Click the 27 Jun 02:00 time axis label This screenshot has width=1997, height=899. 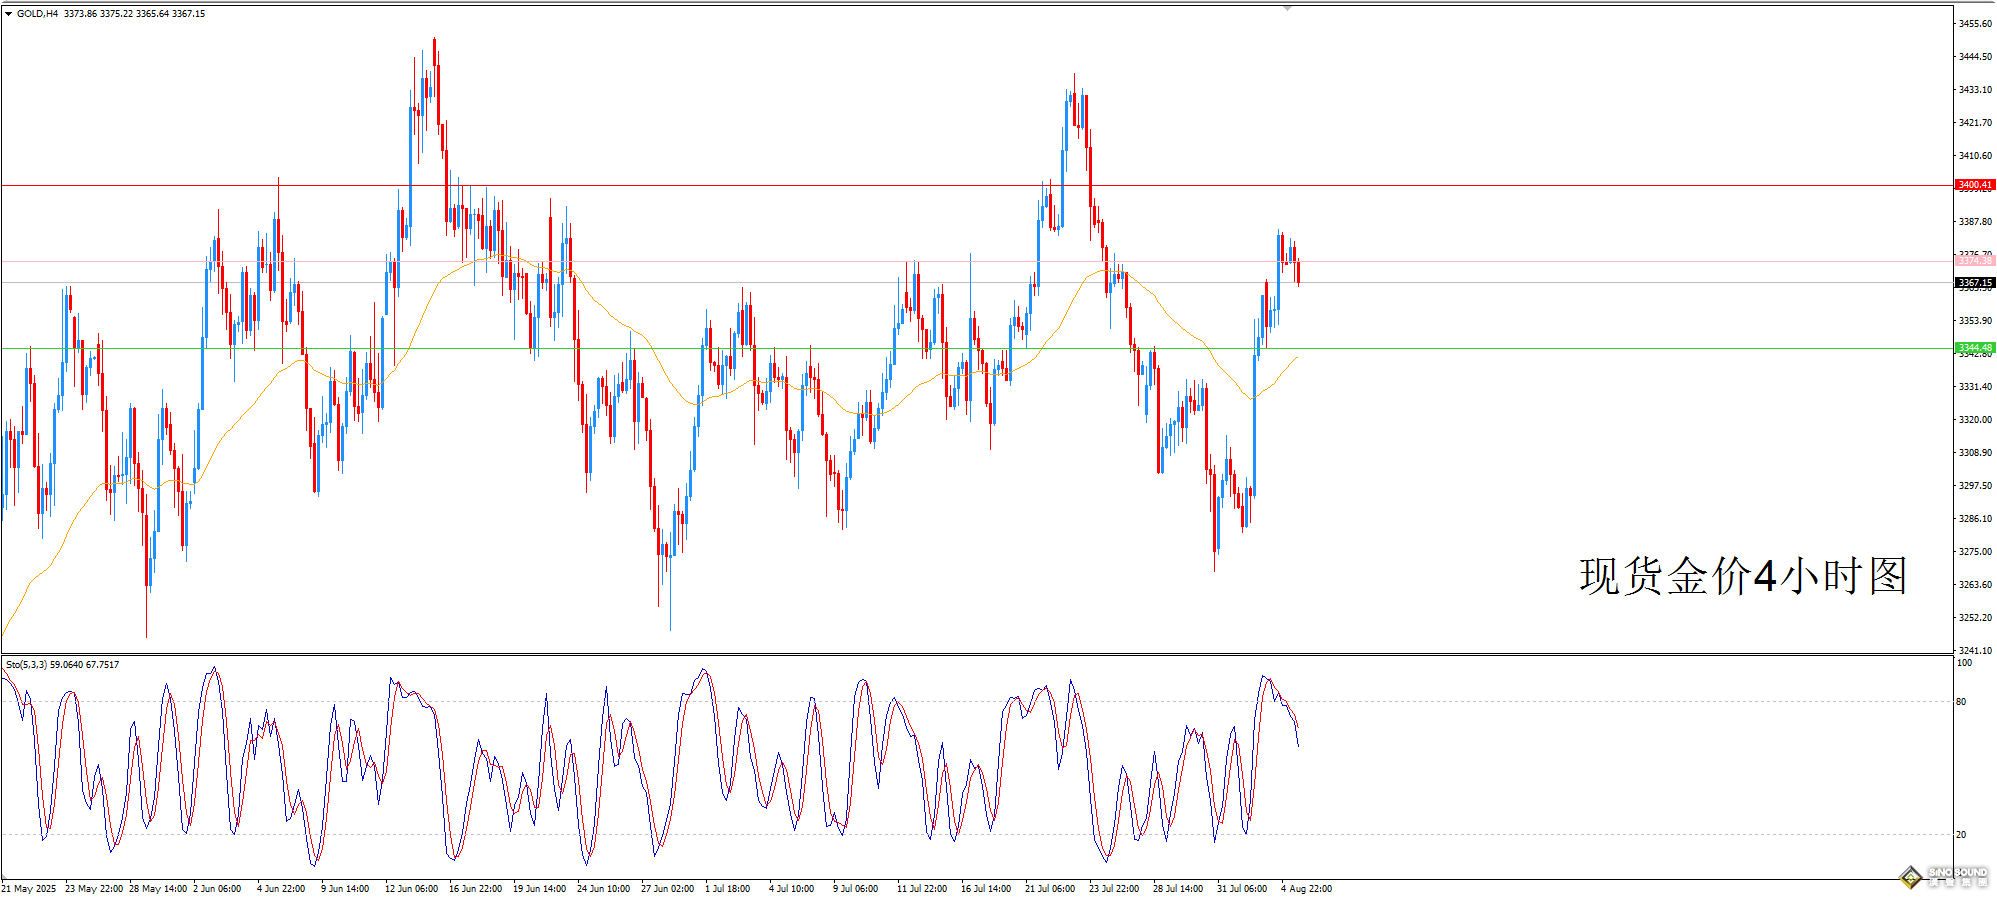click(667, 889)
